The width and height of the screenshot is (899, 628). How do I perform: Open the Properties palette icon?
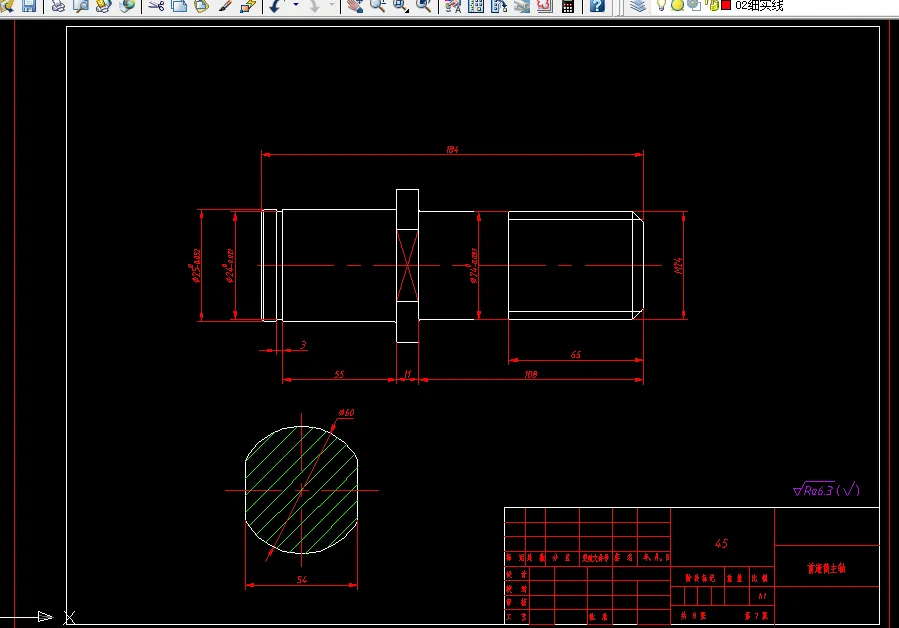tap(453, 6)
